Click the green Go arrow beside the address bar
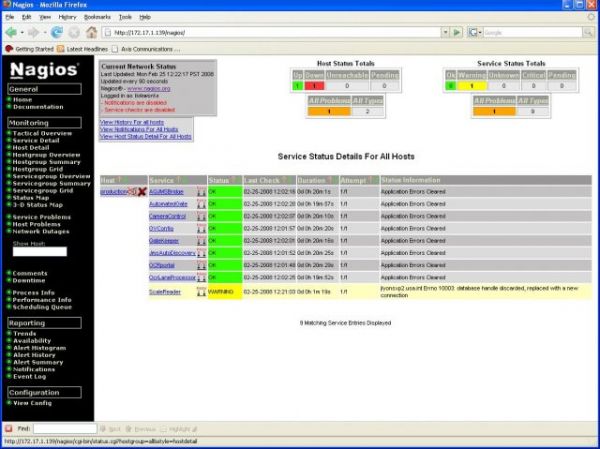 point(459,32)
